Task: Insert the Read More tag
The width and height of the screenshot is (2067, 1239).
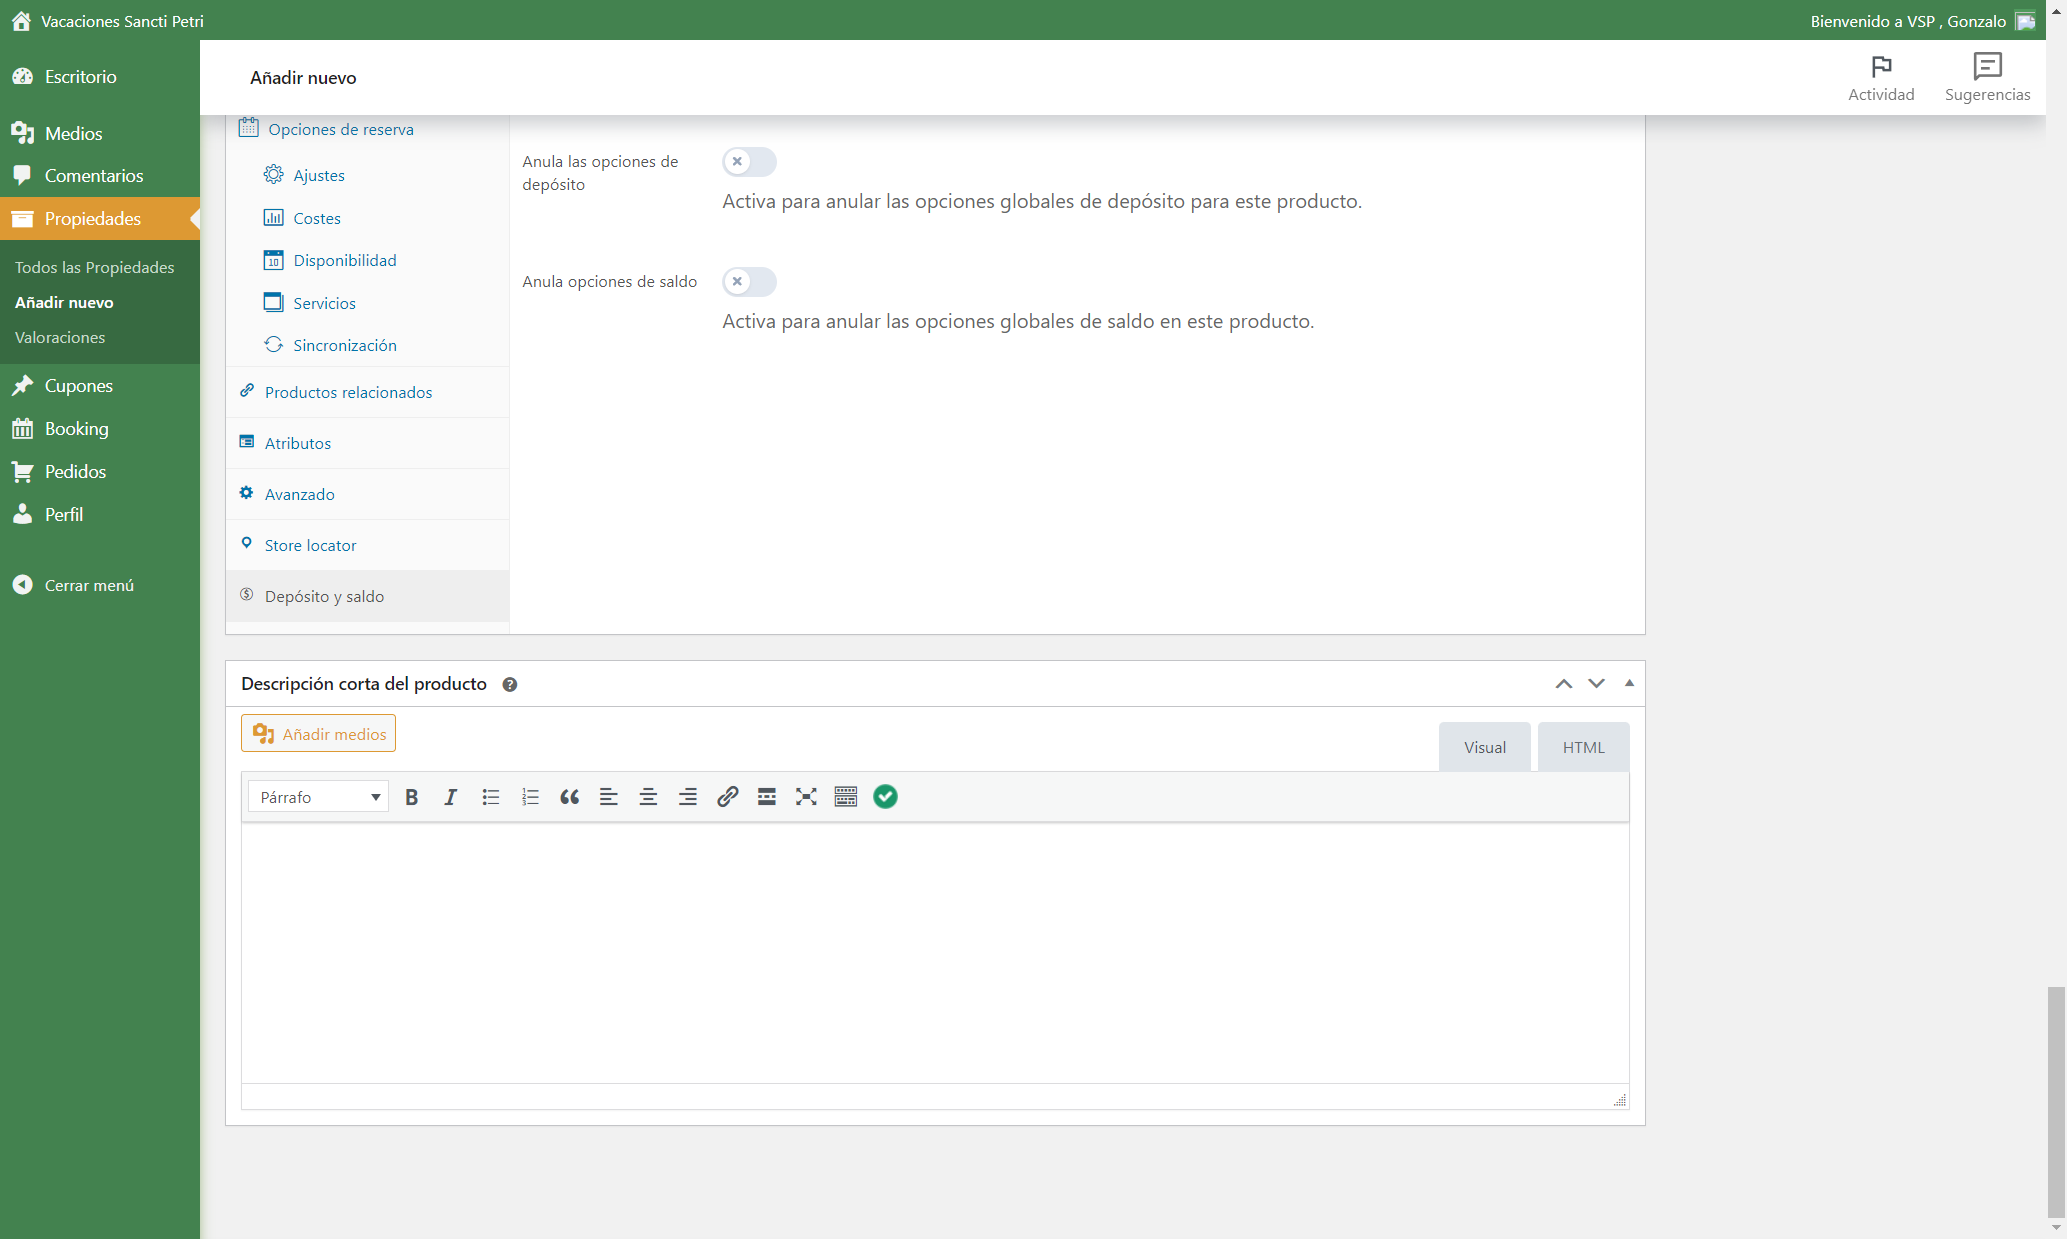Action: pyautogui.click(x=767, y=797)
